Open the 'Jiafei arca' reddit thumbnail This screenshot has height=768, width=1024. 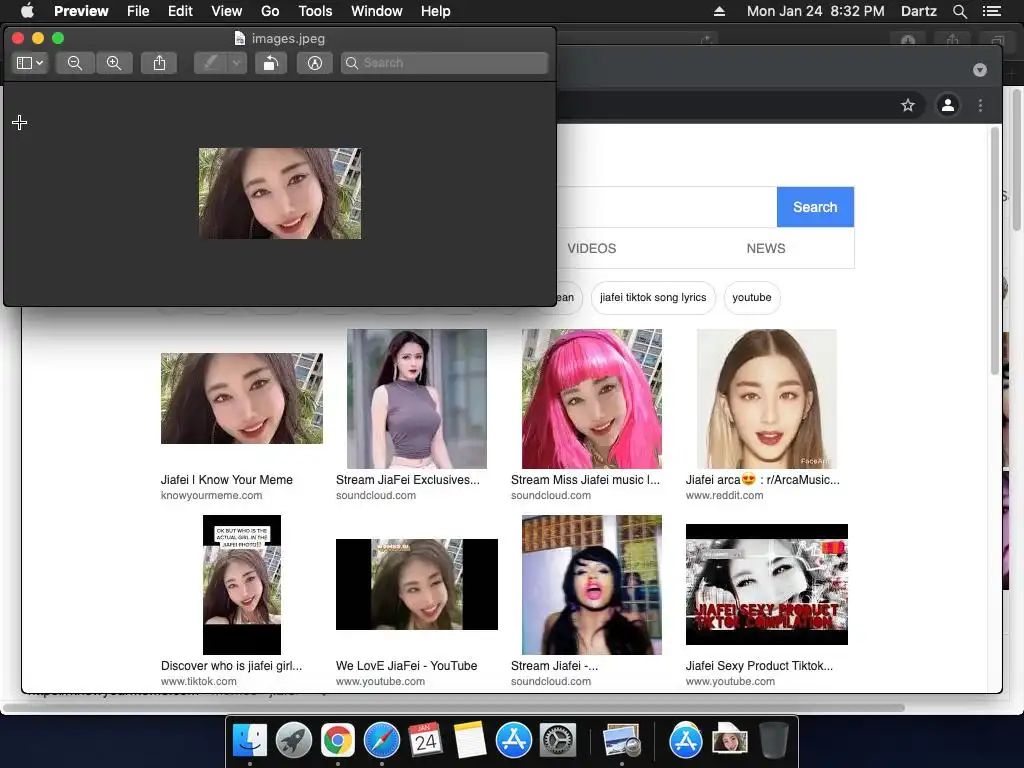pyautogui.click(x=767, y=398)
